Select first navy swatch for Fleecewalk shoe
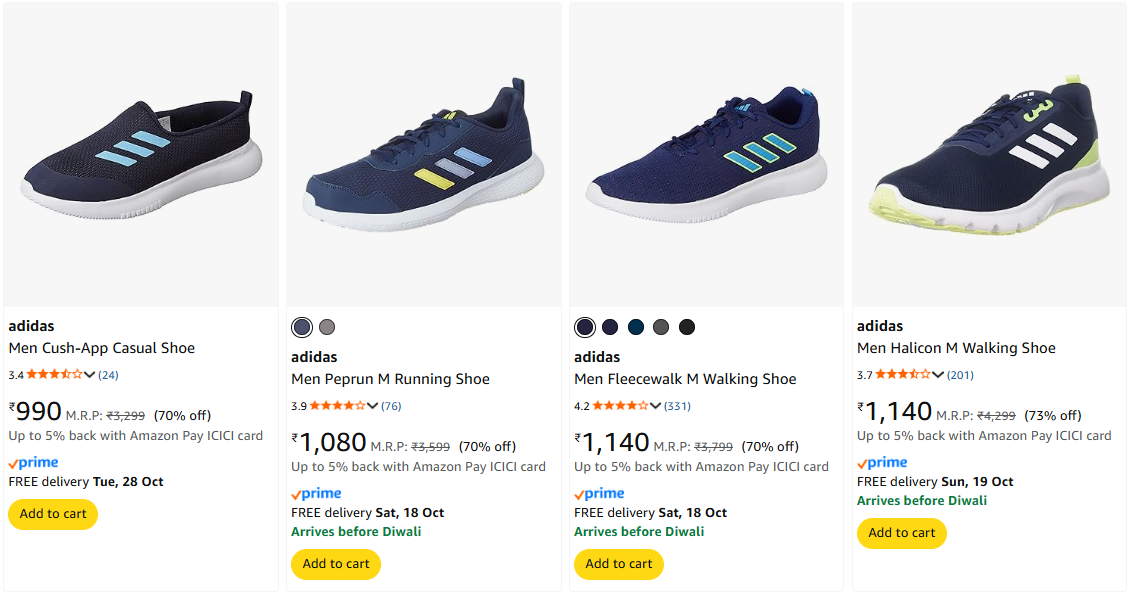 [585, 327]
